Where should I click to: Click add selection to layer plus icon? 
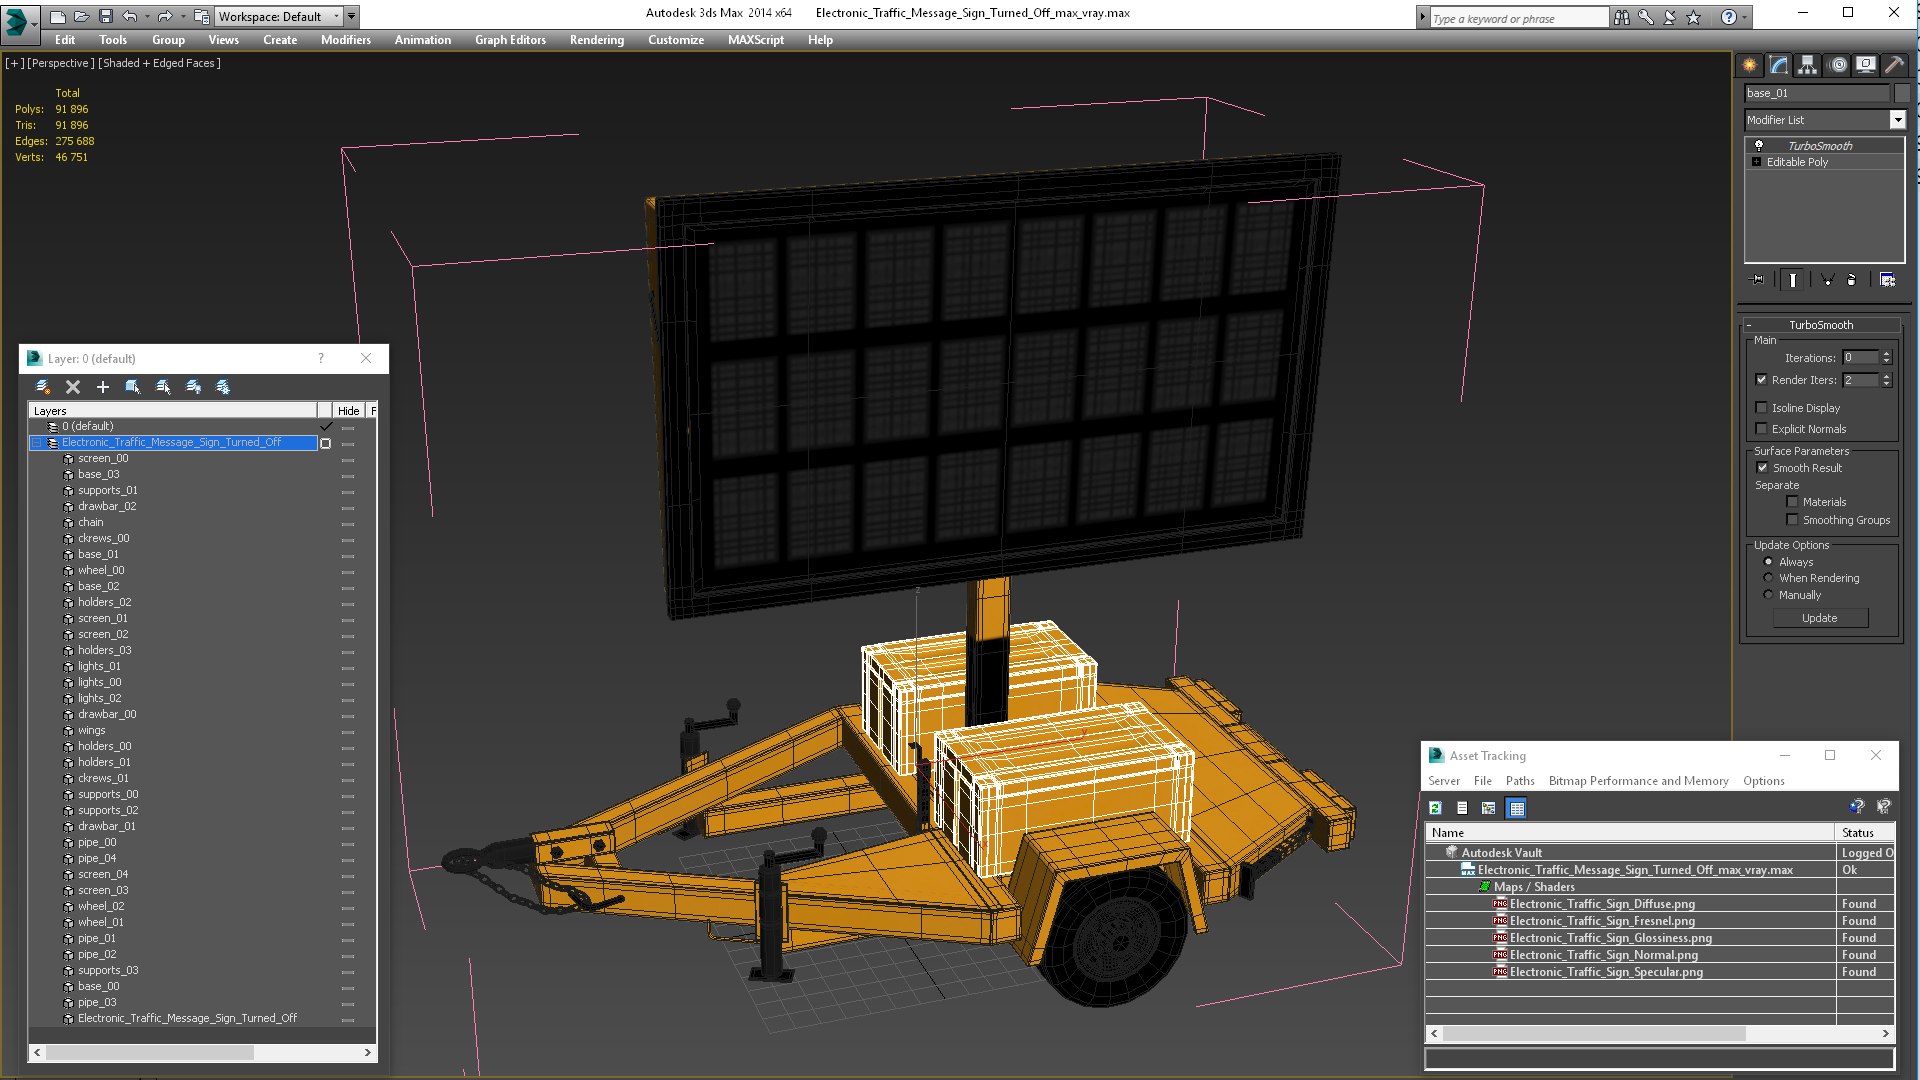tap(102, 387)
